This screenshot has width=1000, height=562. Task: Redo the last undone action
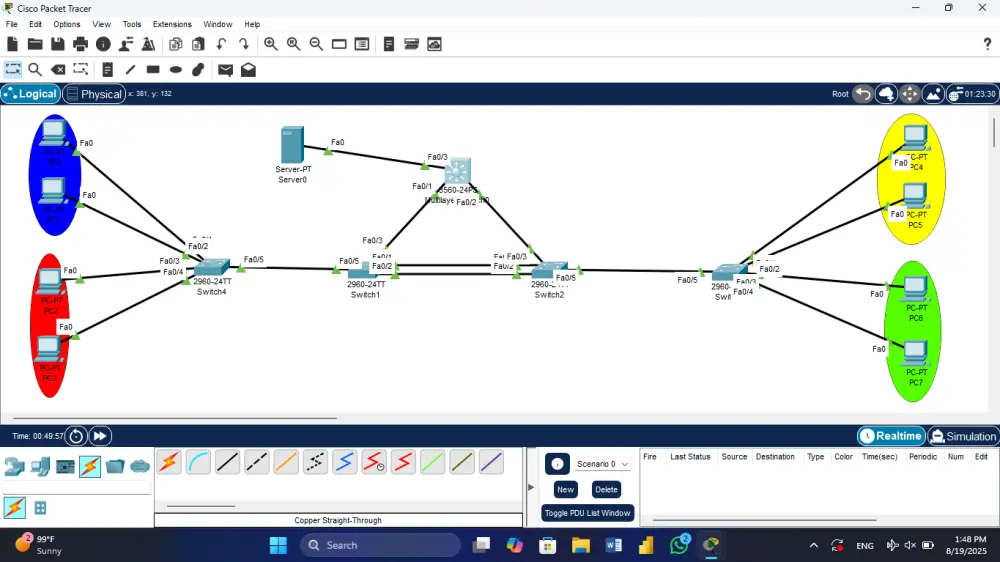tap(244, 44)
